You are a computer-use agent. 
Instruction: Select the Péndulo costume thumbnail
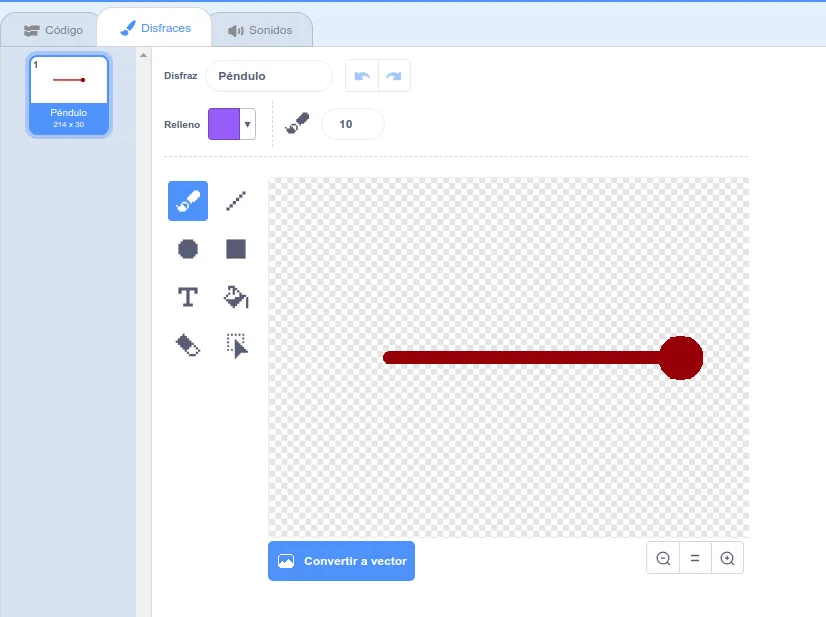pyautogui.click(x=68, y=95)
